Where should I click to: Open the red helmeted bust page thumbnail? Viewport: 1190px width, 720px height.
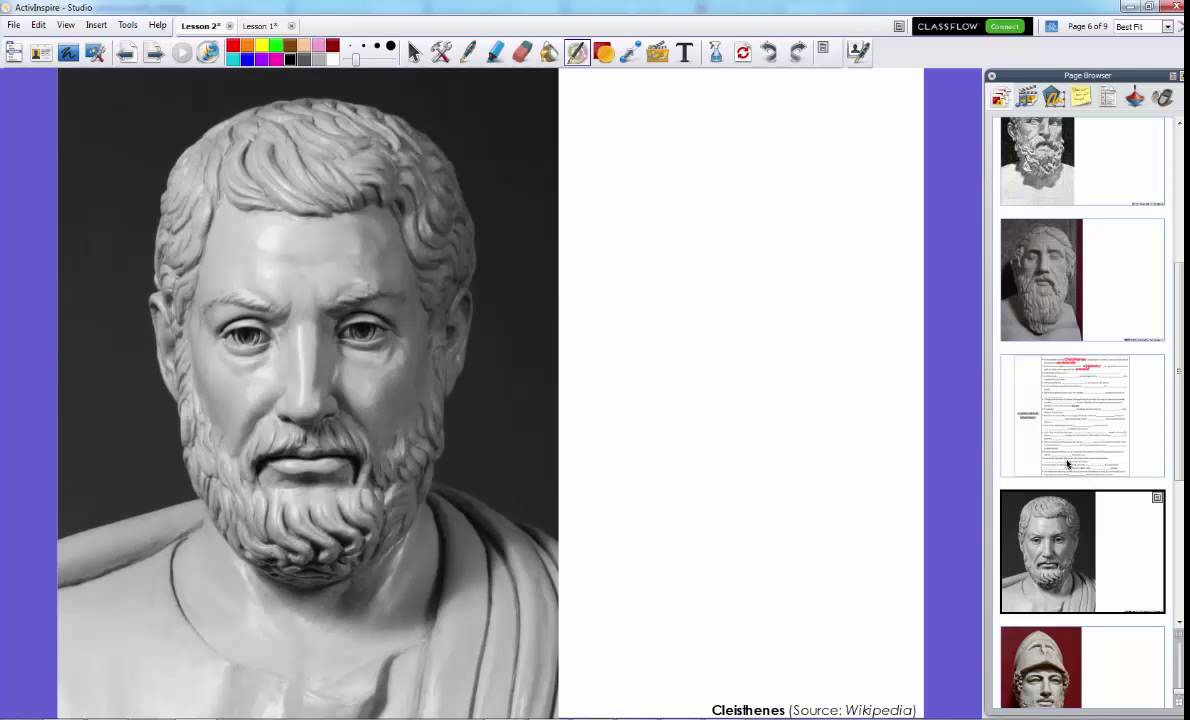click(1082, 668)
